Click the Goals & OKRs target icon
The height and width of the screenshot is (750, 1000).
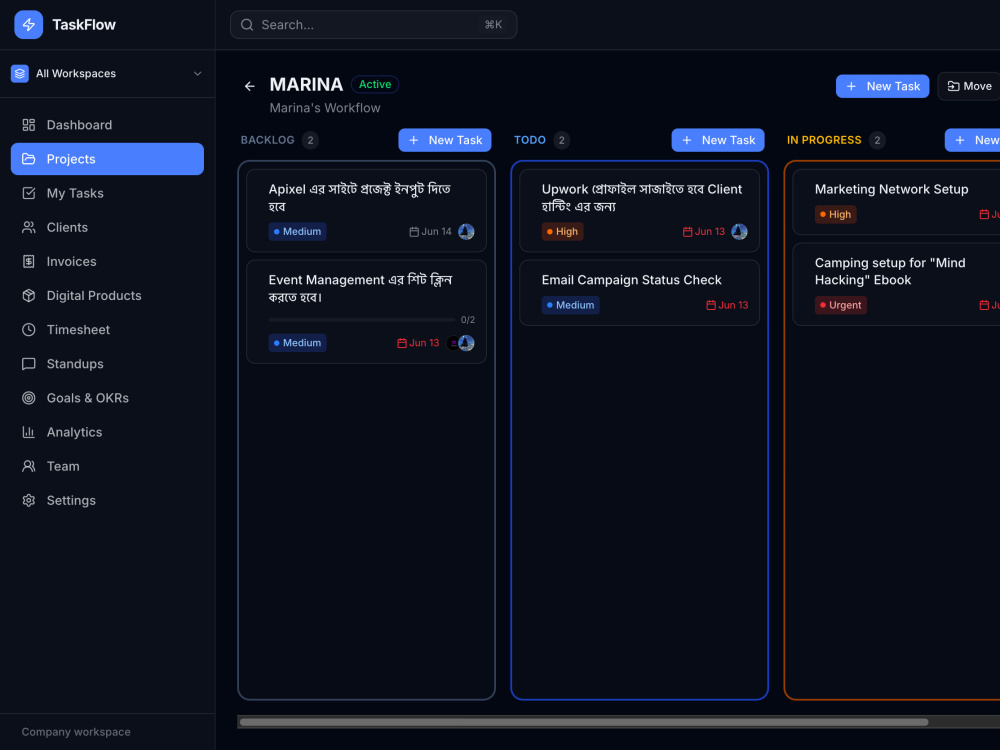(x=29, y=398)
